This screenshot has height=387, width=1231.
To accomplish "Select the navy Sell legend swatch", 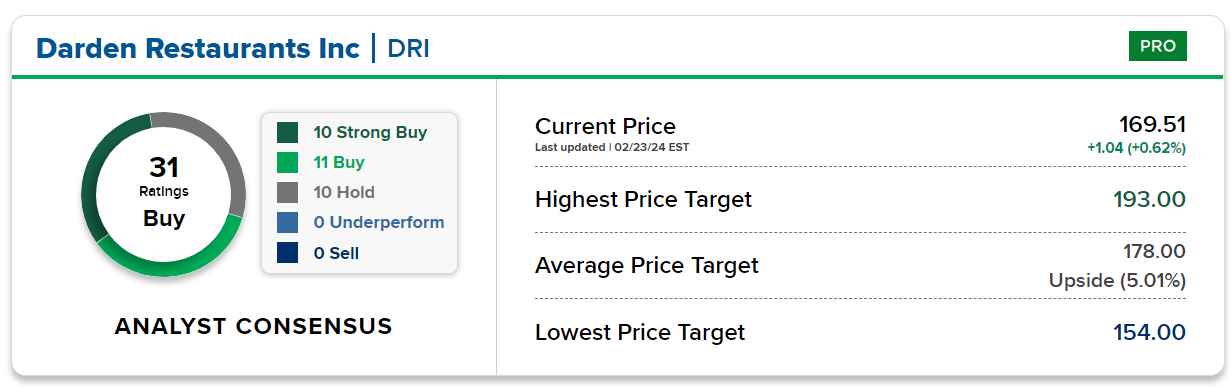I will click(x=287, y=253).
